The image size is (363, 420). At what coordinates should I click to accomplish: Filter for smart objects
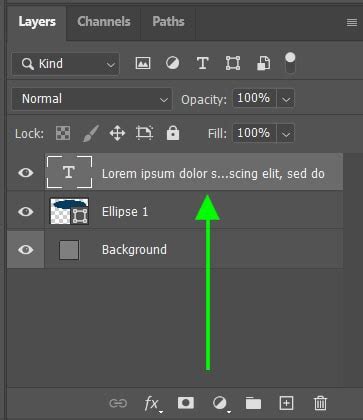point(263,63)
